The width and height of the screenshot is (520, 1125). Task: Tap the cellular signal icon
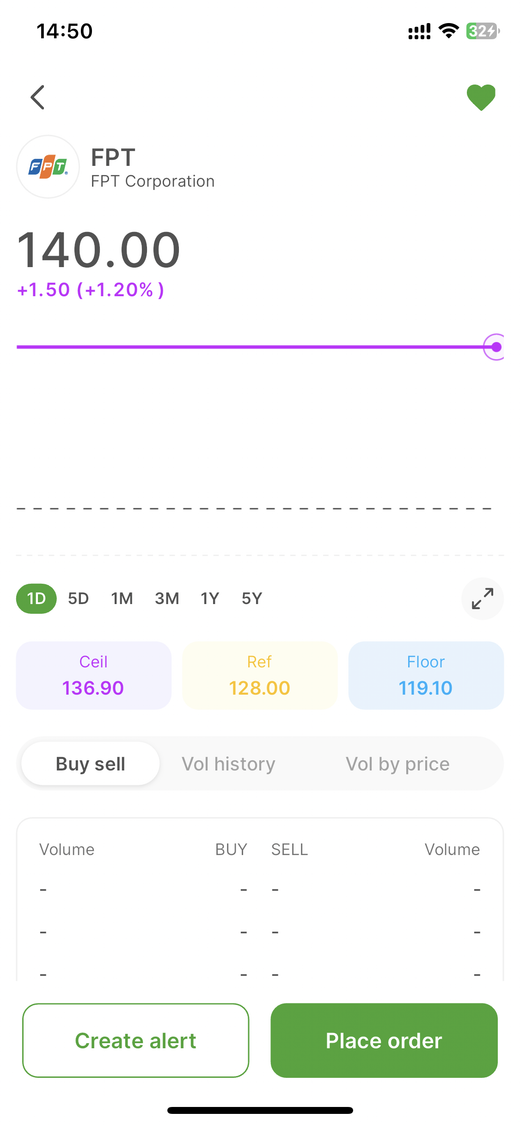coord(420,31)
